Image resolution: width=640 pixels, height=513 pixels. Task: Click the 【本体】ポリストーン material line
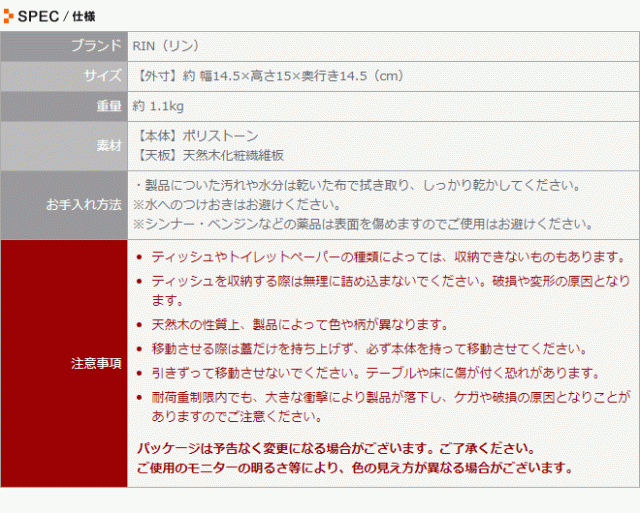pyautogui.click(x=196, y=136)
